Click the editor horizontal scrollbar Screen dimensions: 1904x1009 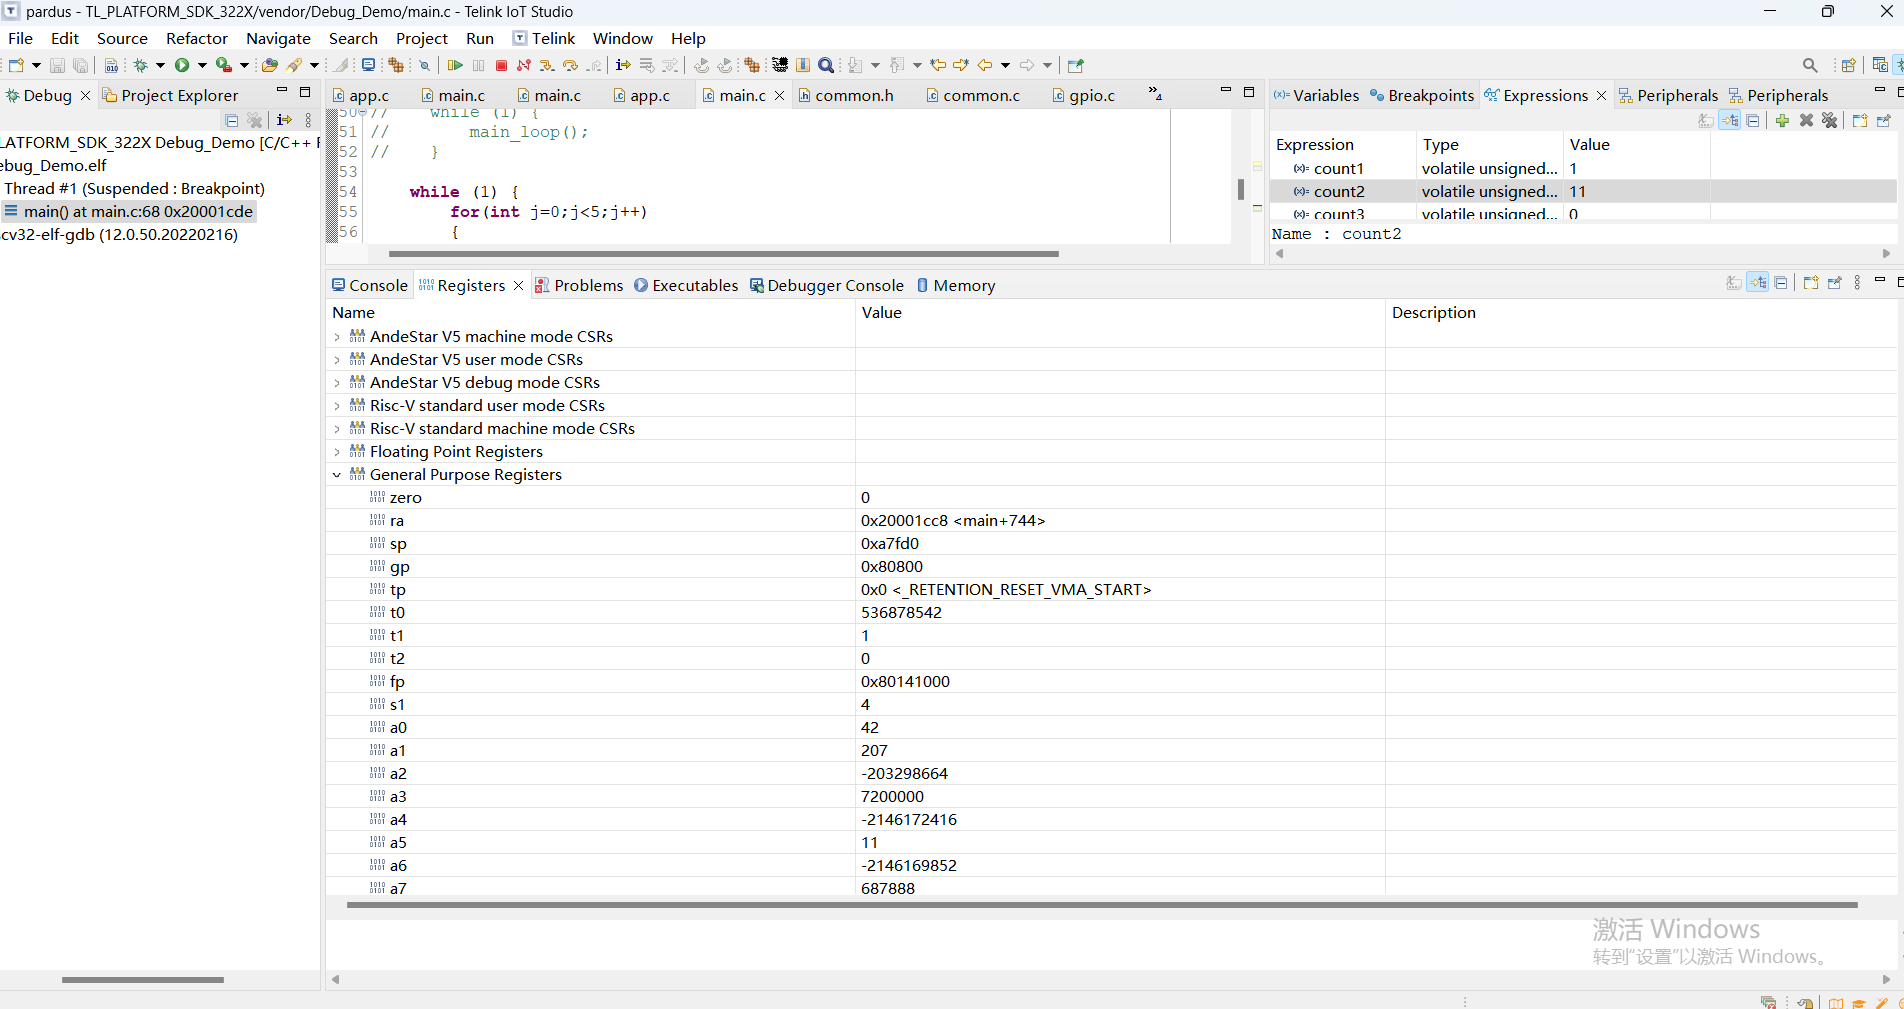tap(723, 254)
